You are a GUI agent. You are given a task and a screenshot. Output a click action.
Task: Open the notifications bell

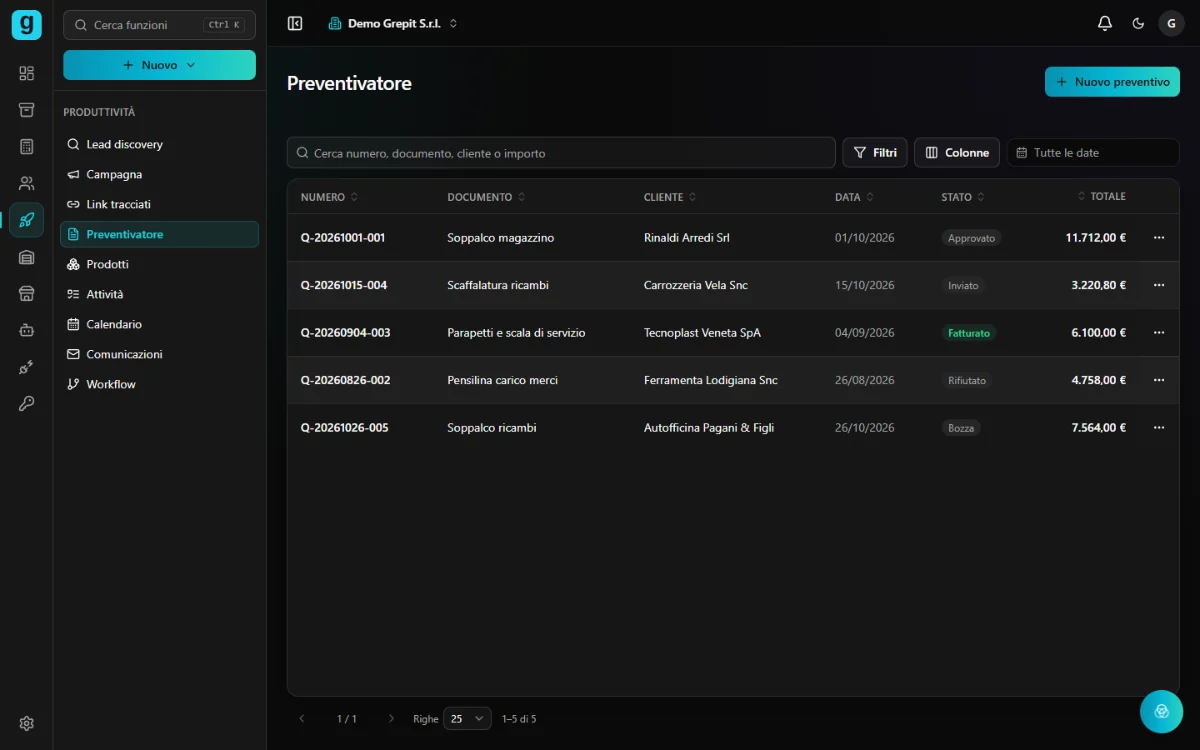coord(1105,23)
